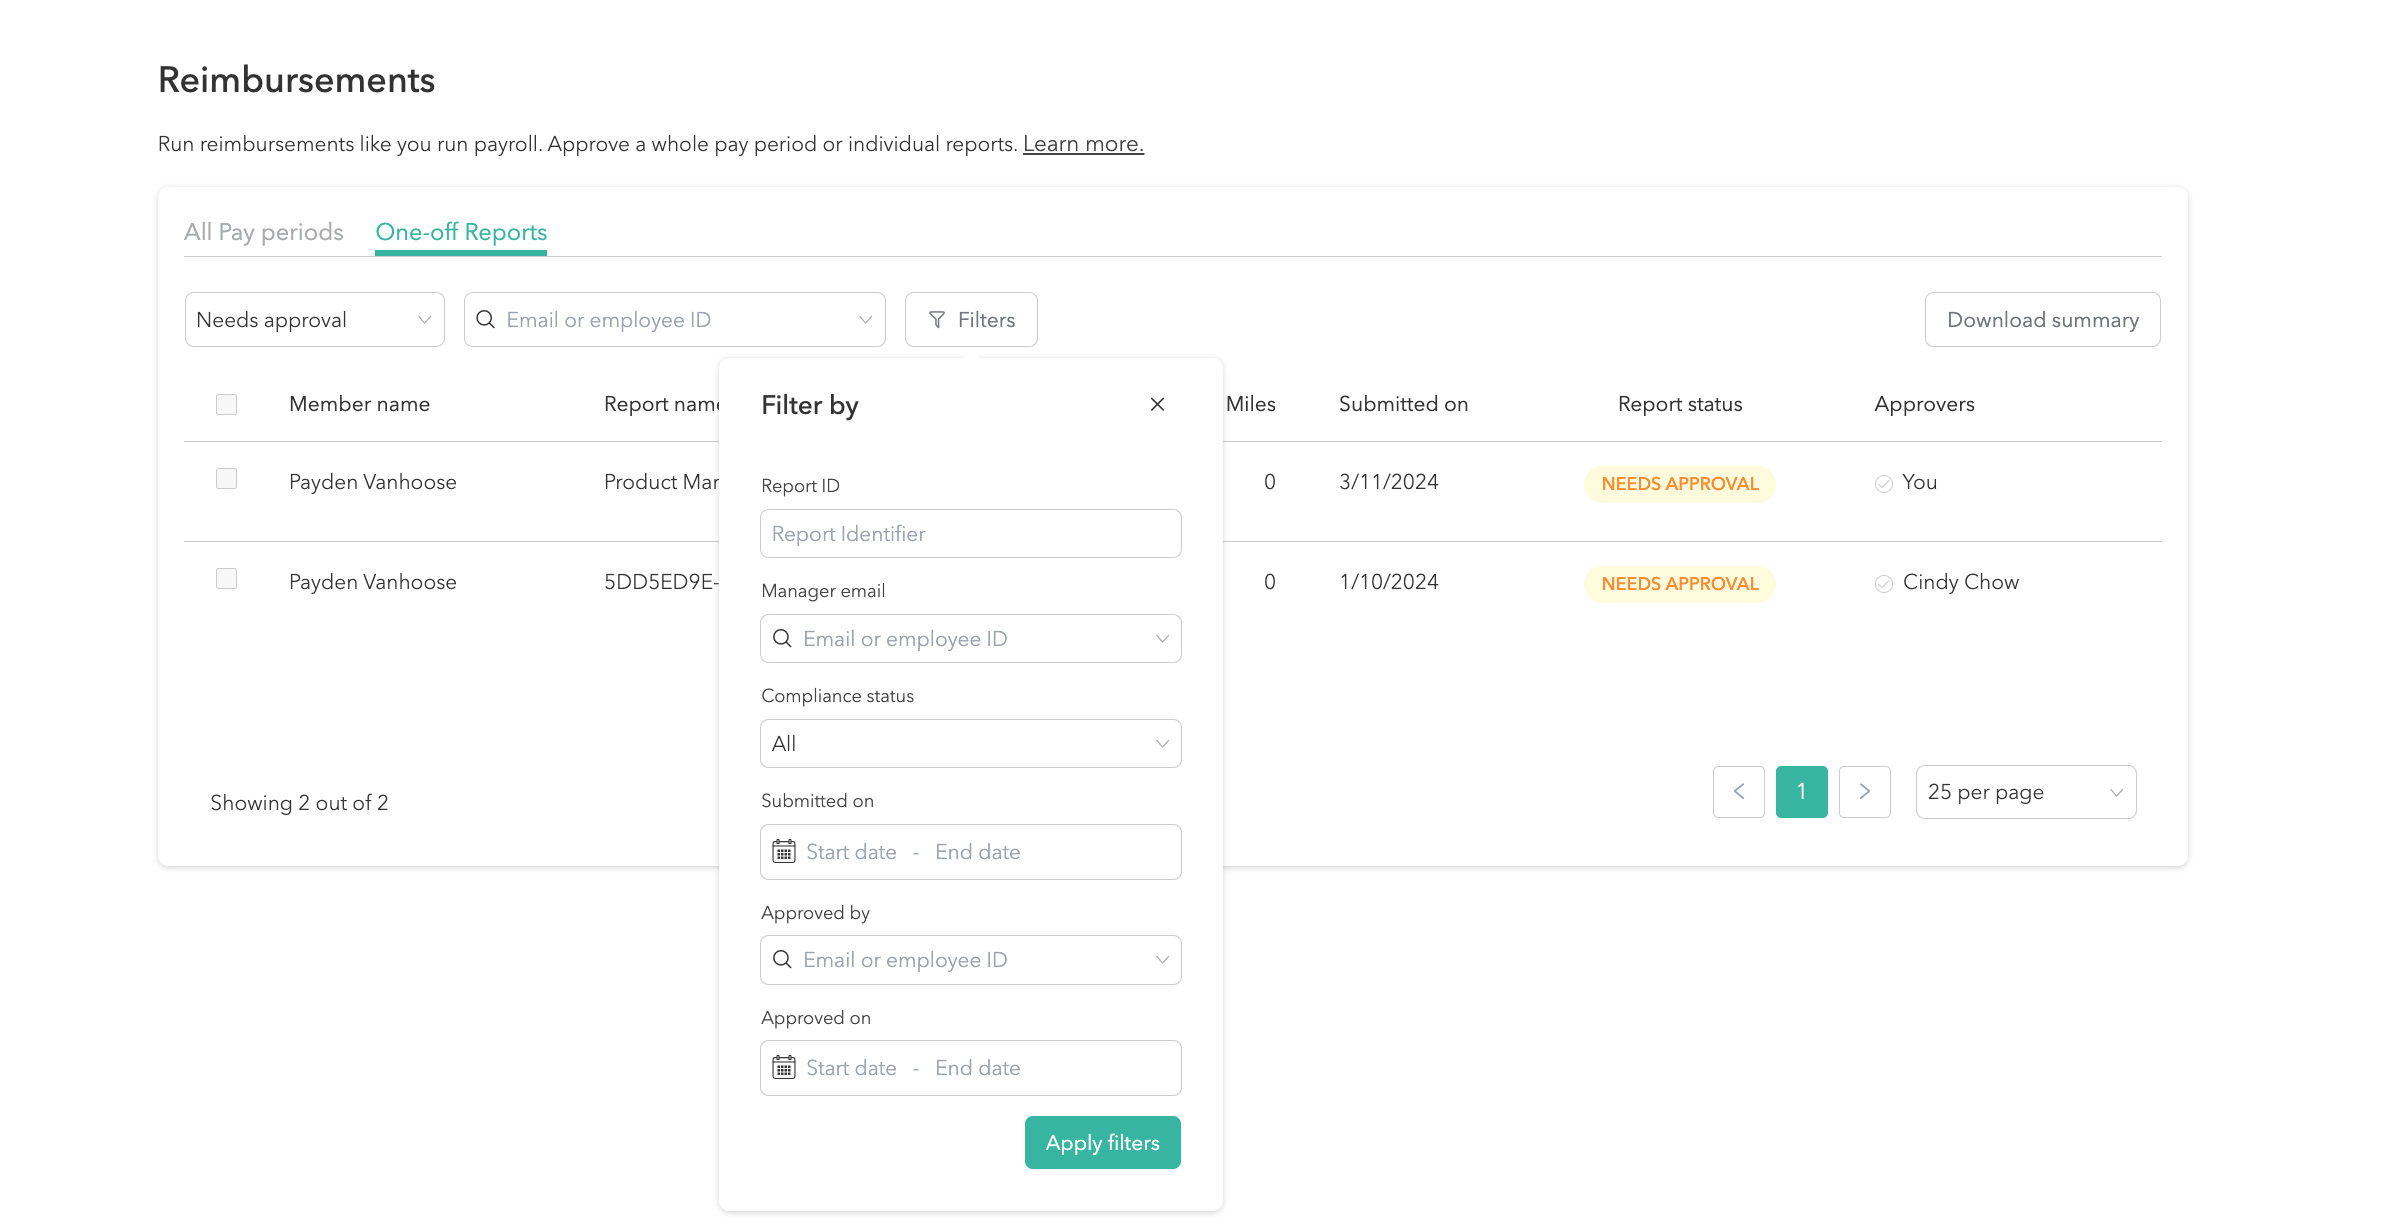Click the Cindy Chow approver name

point(1961,582)
